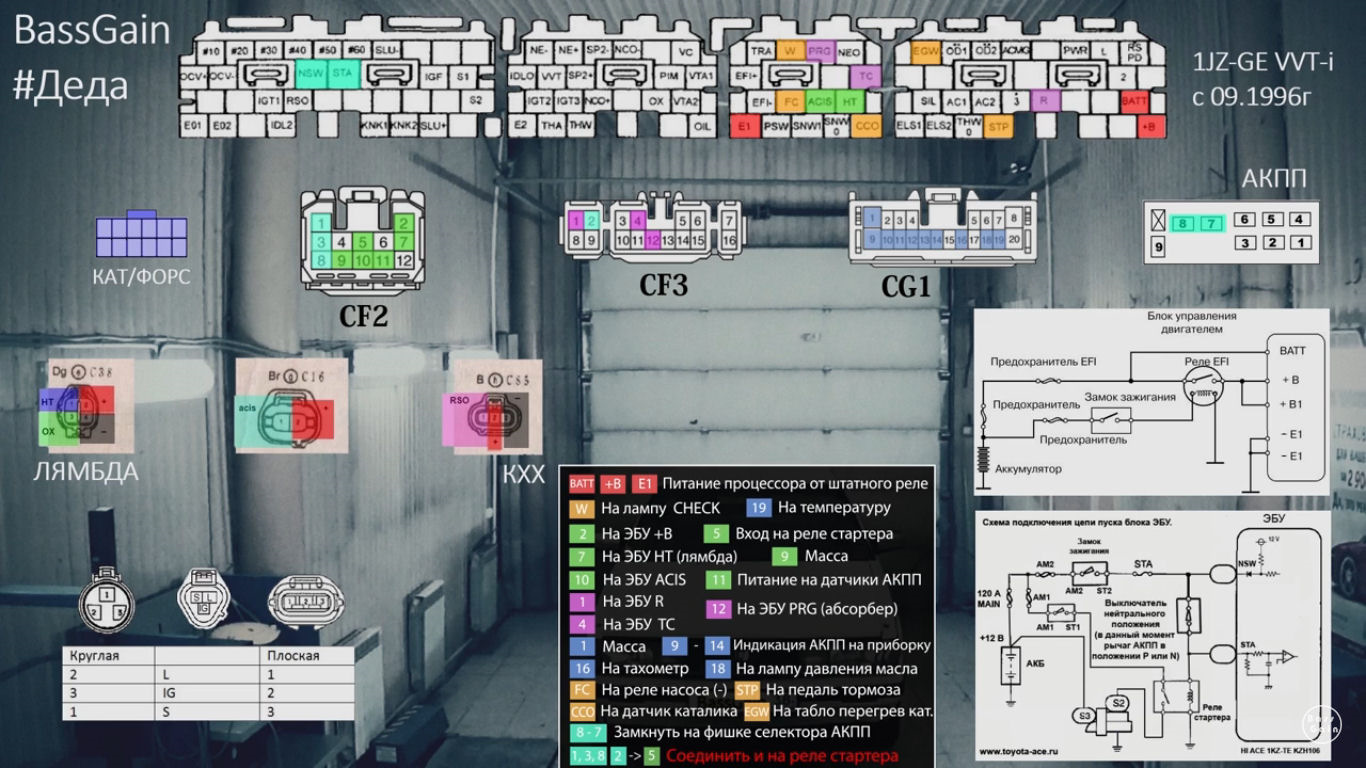
Task: Click the green HT pin on the ECU connector
Action: coord(850,100)
